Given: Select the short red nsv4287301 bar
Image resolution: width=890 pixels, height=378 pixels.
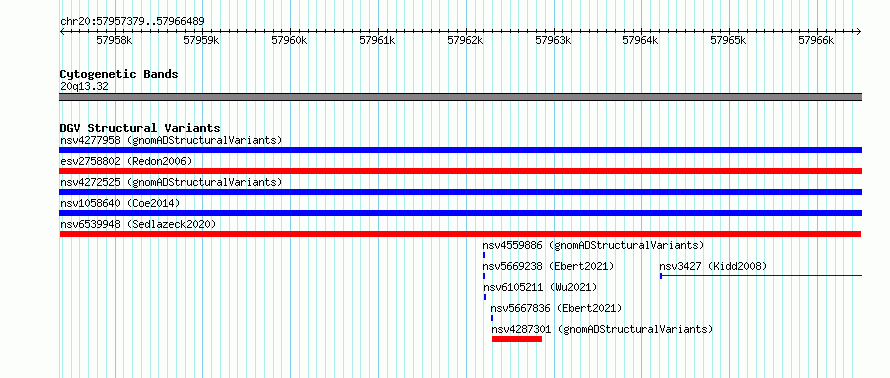Looking at the screenshot, I should (x=517, y=339).
